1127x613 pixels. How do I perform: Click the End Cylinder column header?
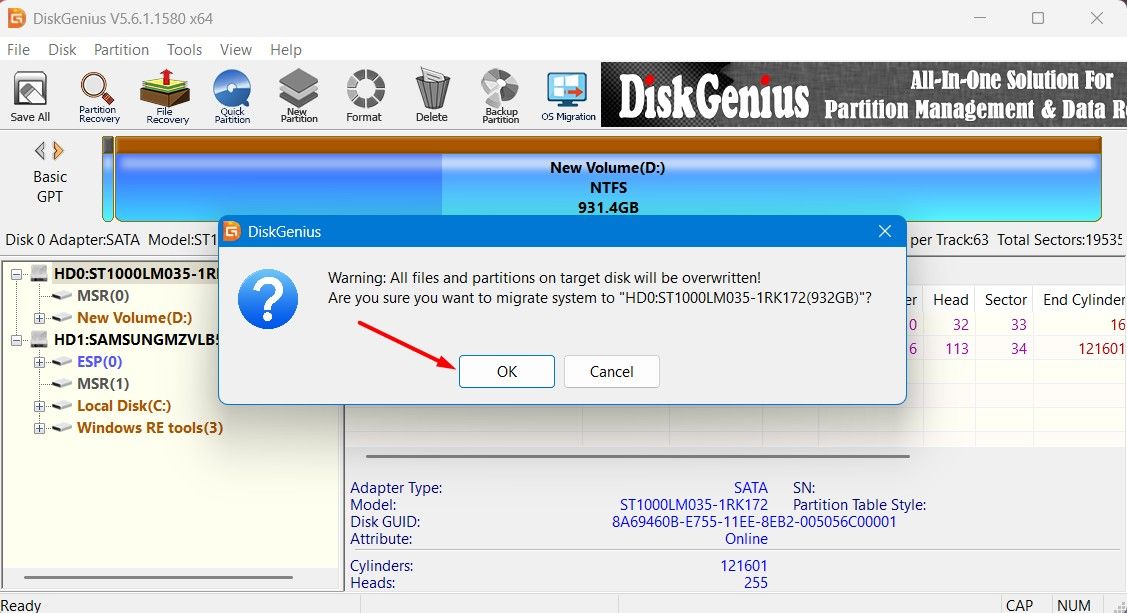1081,300
